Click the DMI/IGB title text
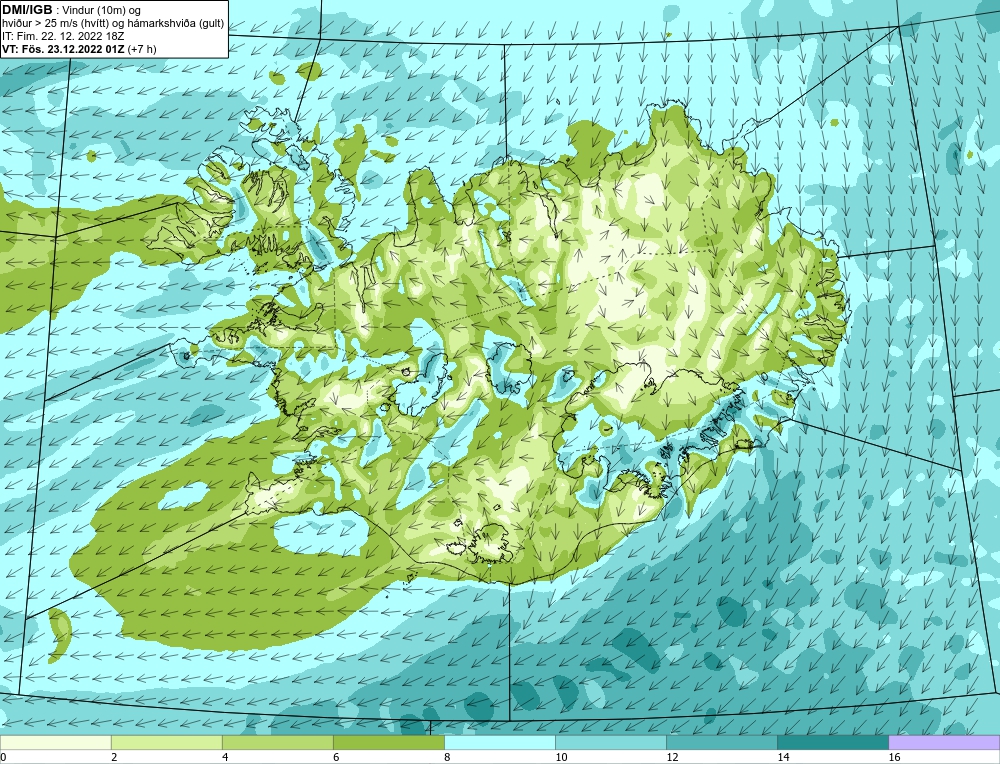The height and width of the screenshot is (764, 1000). click(x=27, y=10)
